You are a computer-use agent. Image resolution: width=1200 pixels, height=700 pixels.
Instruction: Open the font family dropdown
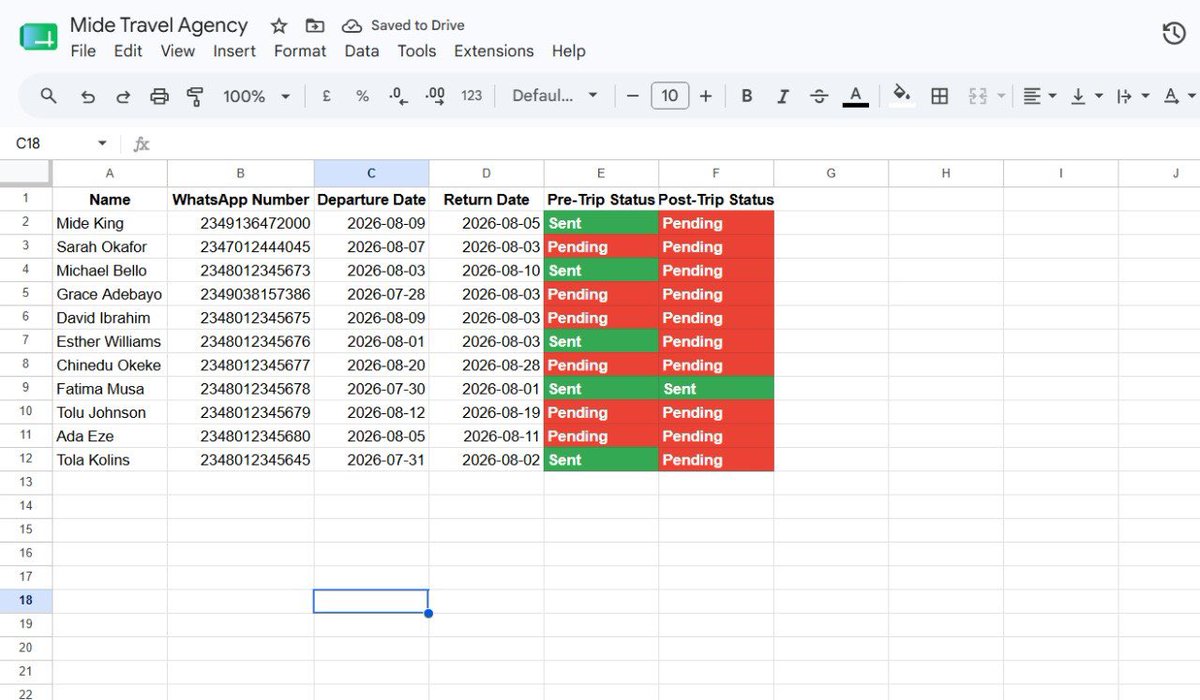(x=555, y=96)
